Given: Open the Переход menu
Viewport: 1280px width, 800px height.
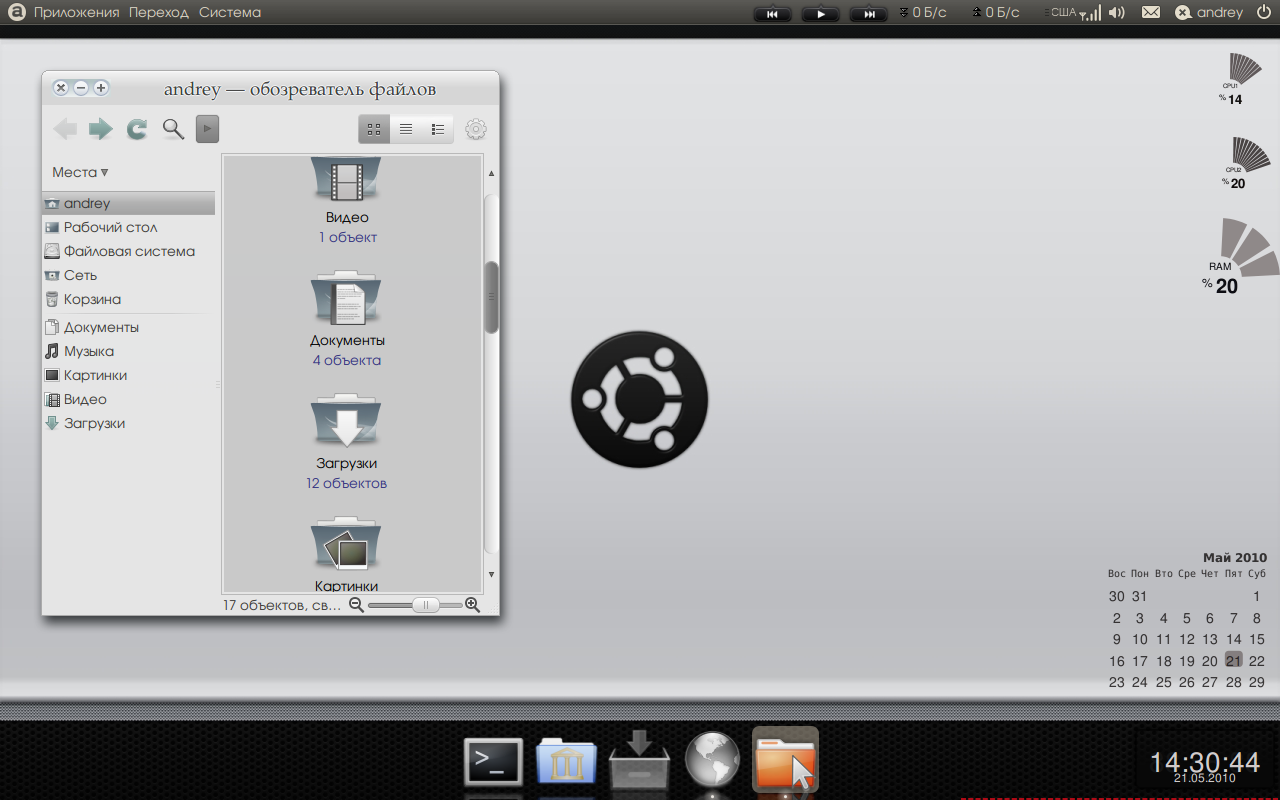Looking at the screenshot, I should [159, 12].
